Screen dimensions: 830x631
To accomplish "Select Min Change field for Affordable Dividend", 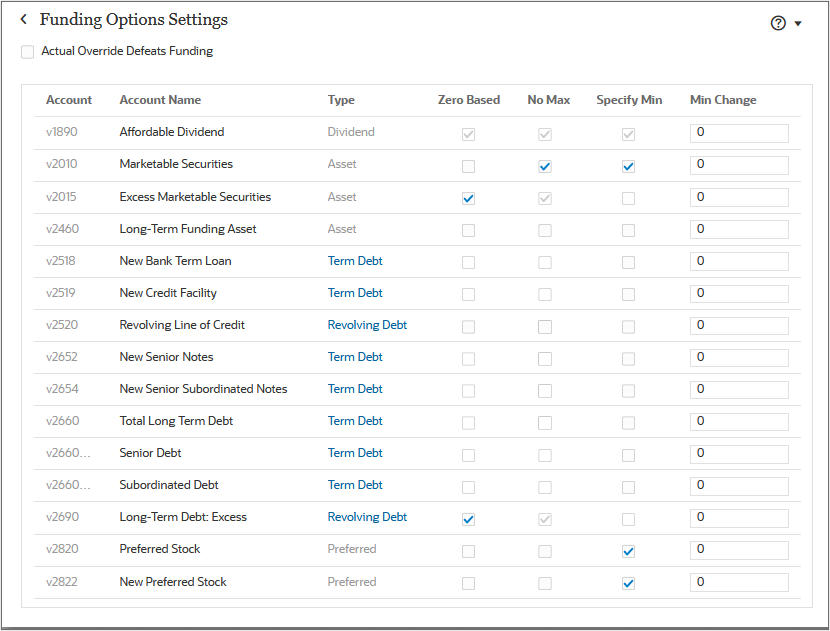I will tap(739, 132).
